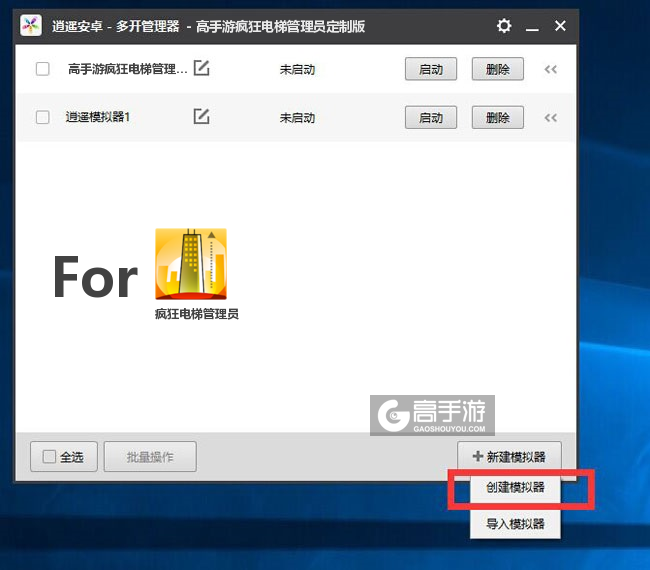The image size is (650, 570).
Task: Click the 疯狂电梯管理员 game thumbnail
Action: pyautogui.click(x=191, y=264)
